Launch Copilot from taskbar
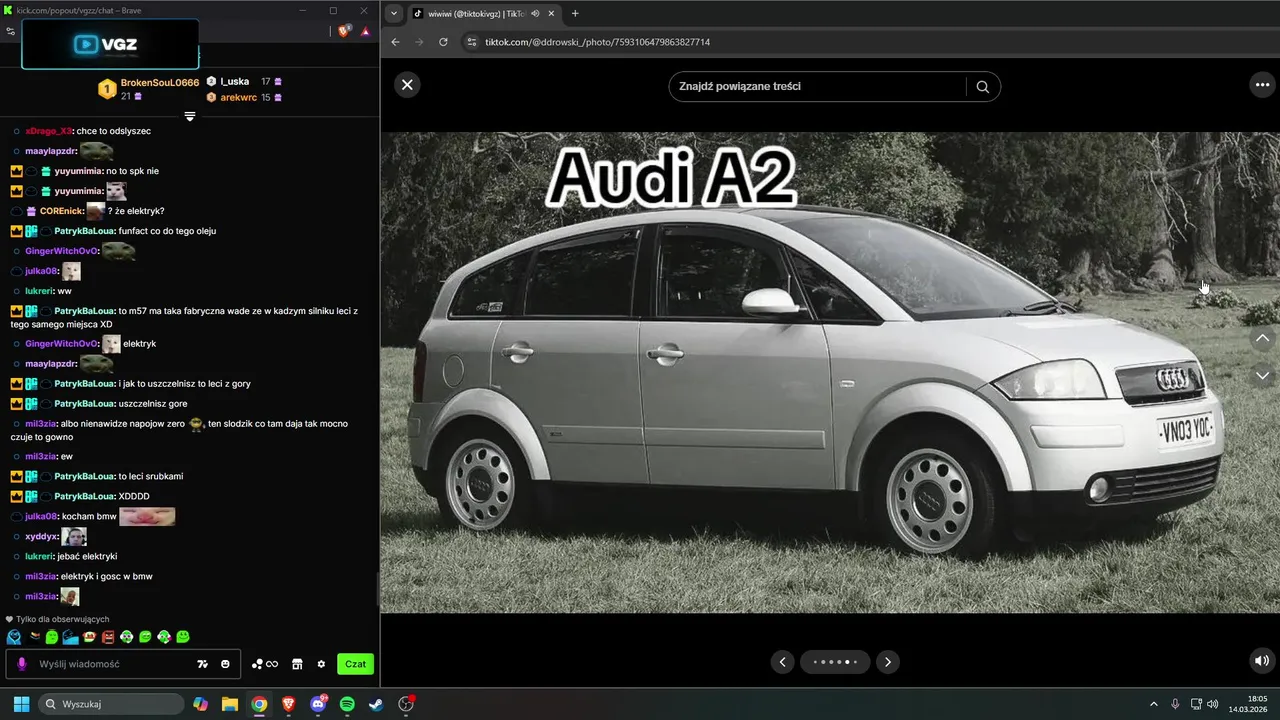The height and width of the screenshot is (720, 1280). coord(201,704)
